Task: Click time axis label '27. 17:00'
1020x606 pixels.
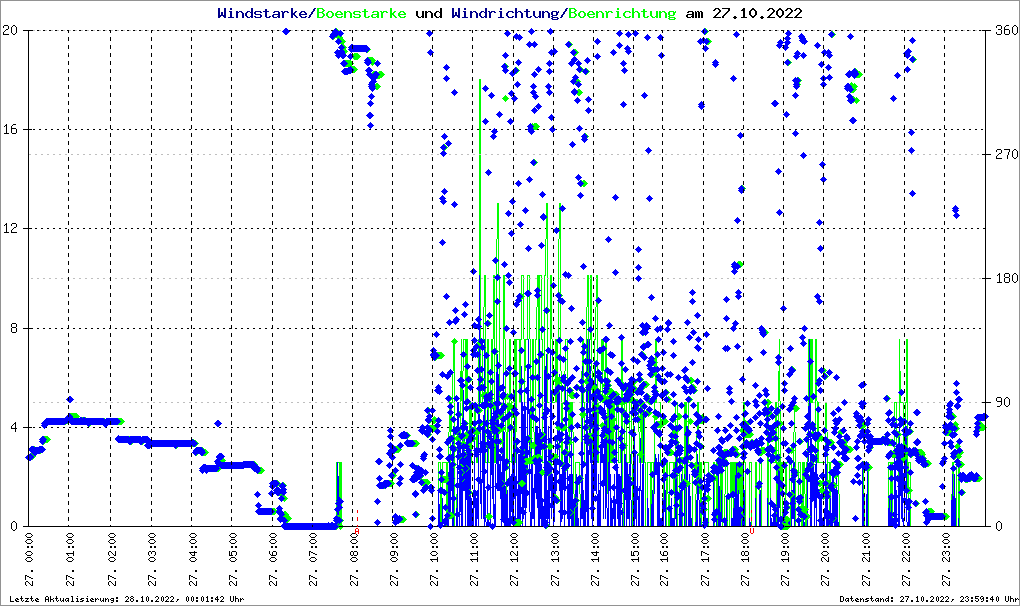Action: tap(706, 559)
